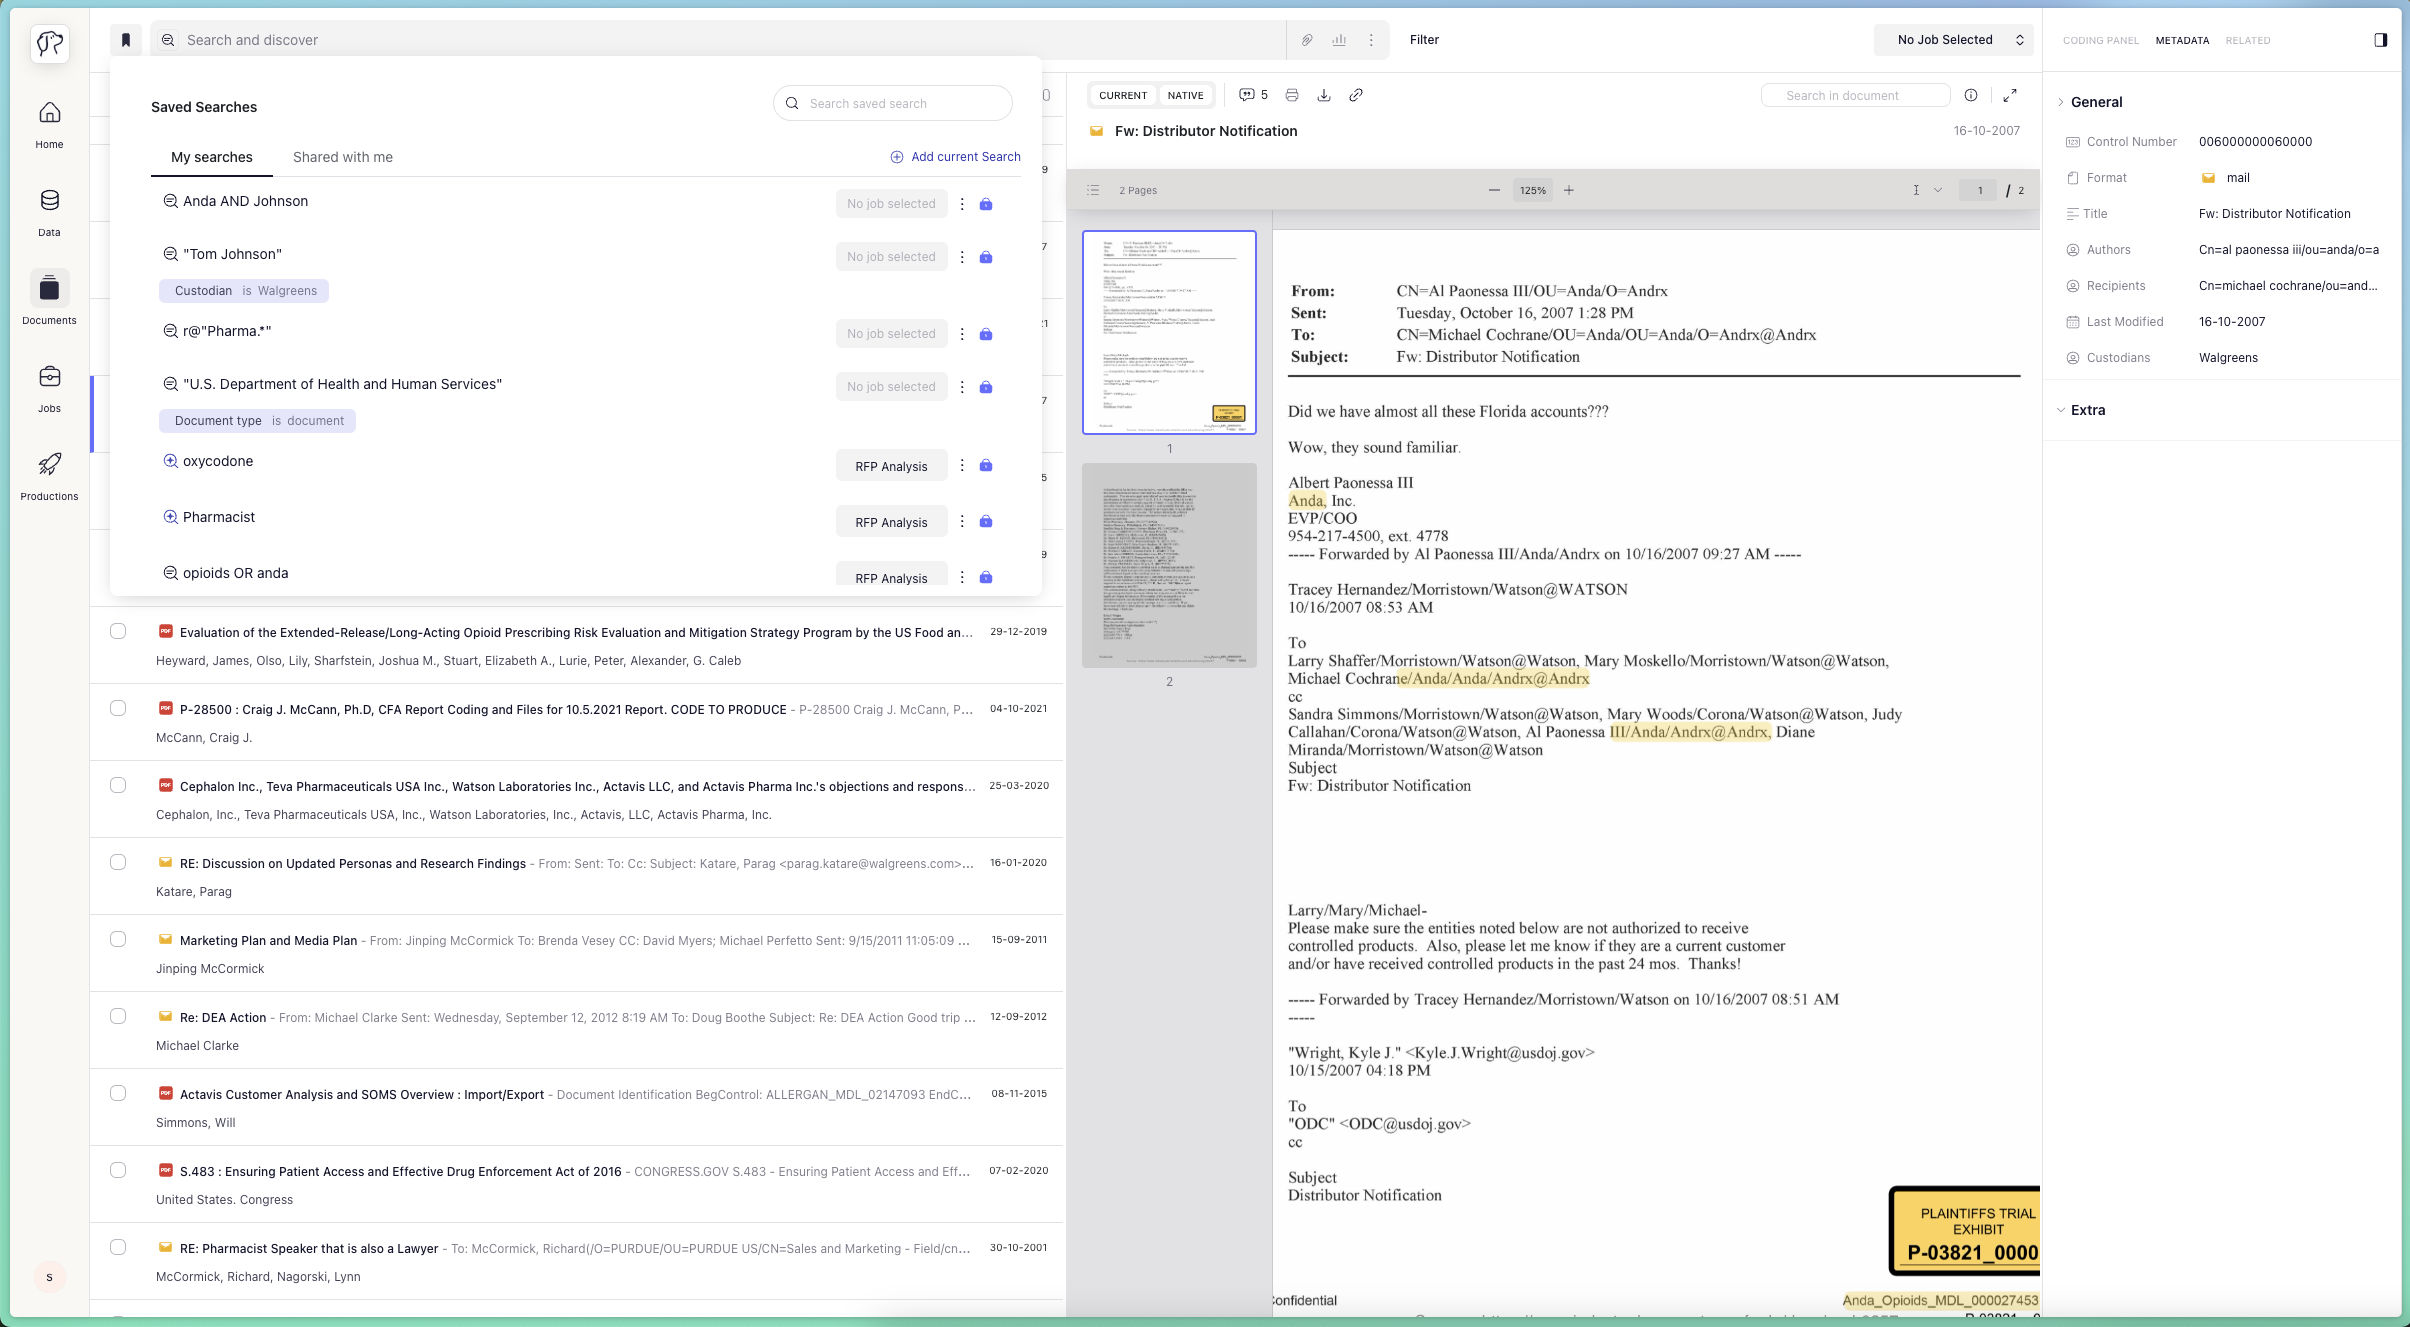Screen dimensions: 2410x1327
Task: Open the No Job Selected dropdown
Action: pos(1953,40)
